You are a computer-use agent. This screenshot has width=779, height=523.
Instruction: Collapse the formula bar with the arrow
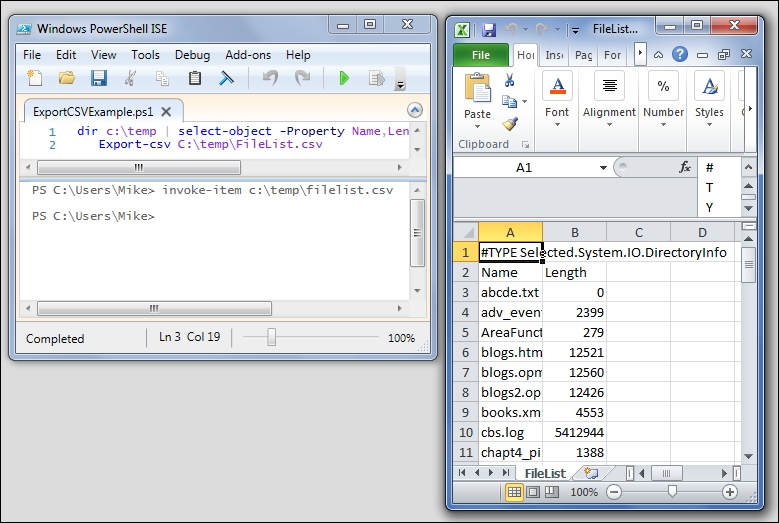749,167
